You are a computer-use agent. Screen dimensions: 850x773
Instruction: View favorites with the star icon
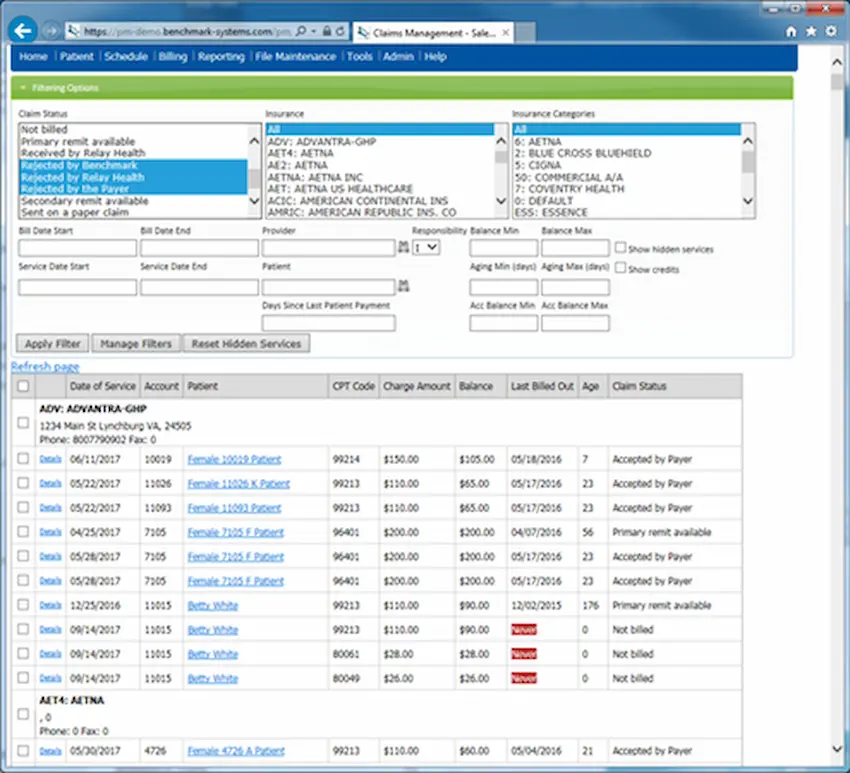(x=810, y=31)
